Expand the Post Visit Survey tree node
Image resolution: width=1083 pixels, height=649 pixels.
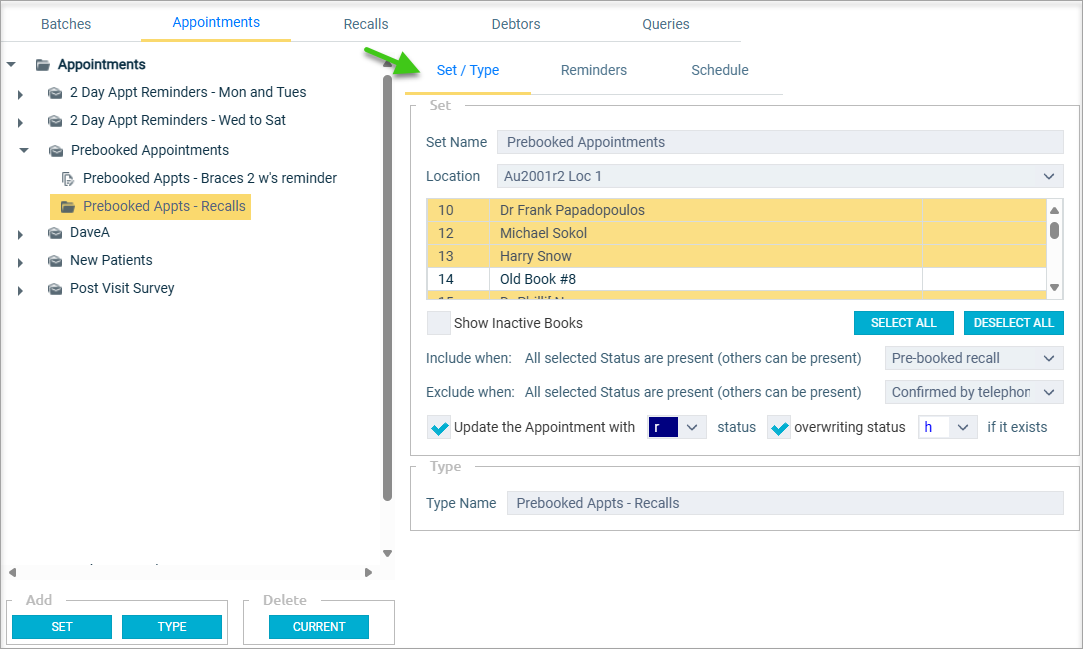click(20, 291)
